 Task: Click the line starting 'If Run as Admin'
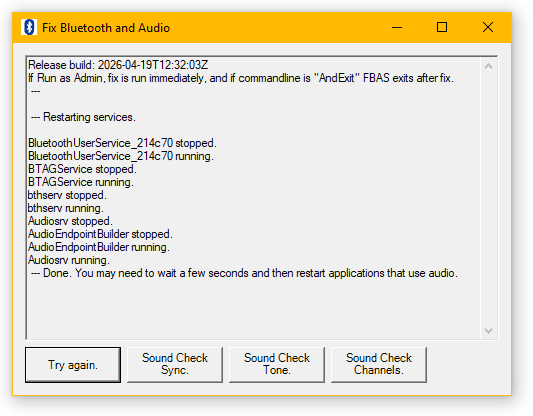[241, 78]
